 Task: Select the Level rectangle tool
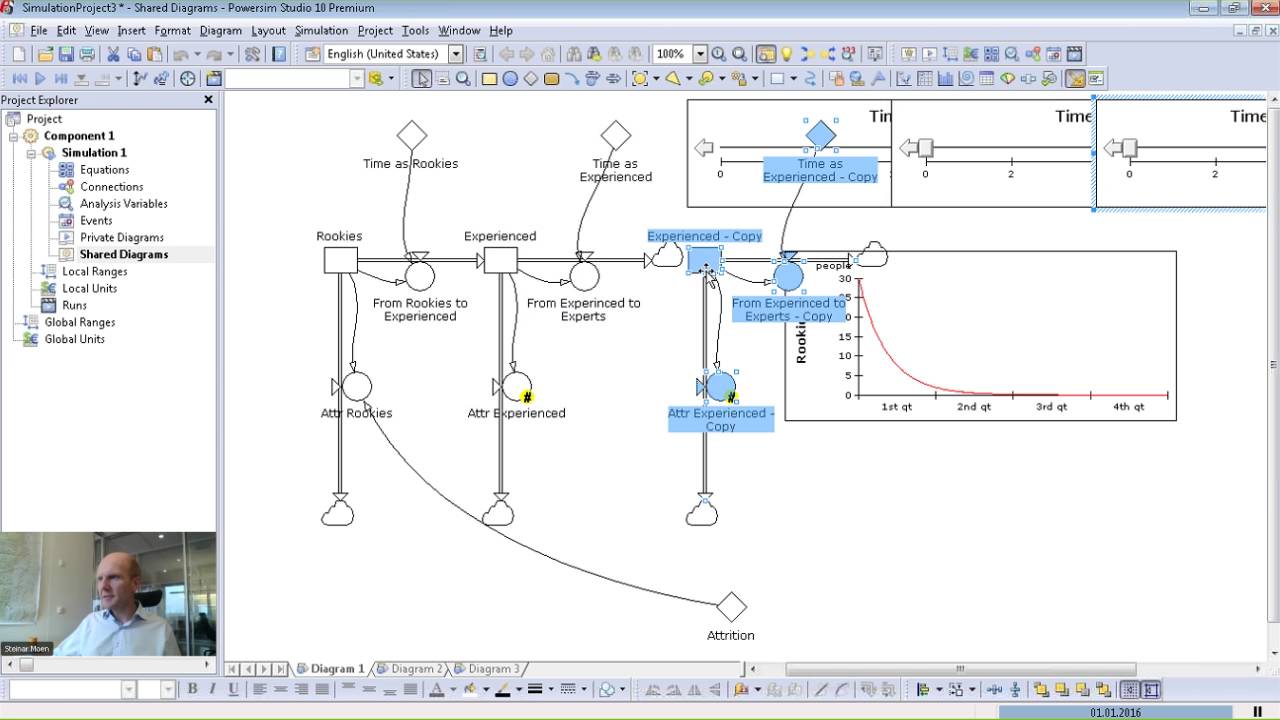[x=490, y=78]
